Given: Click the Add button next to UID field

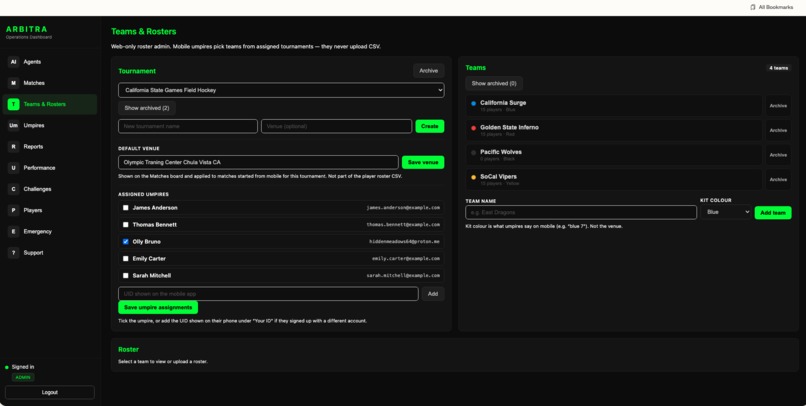Looking at the screenshot, I should (433, 294).
